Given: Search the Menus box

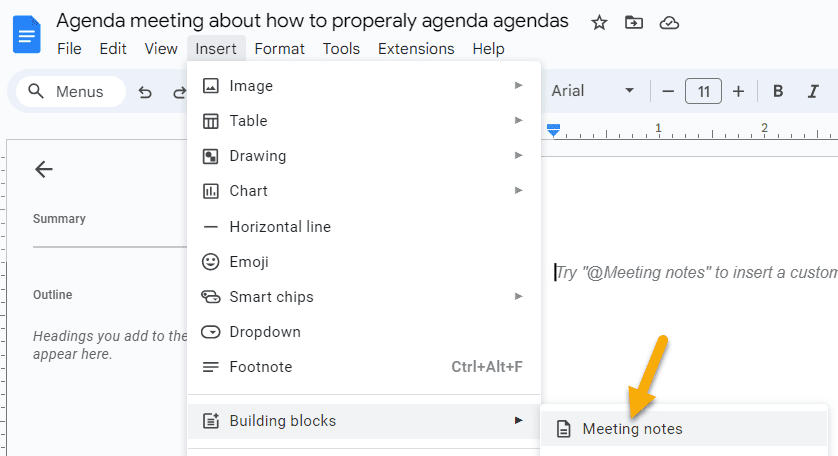Looking at the screenshot, I should point(71,91).
